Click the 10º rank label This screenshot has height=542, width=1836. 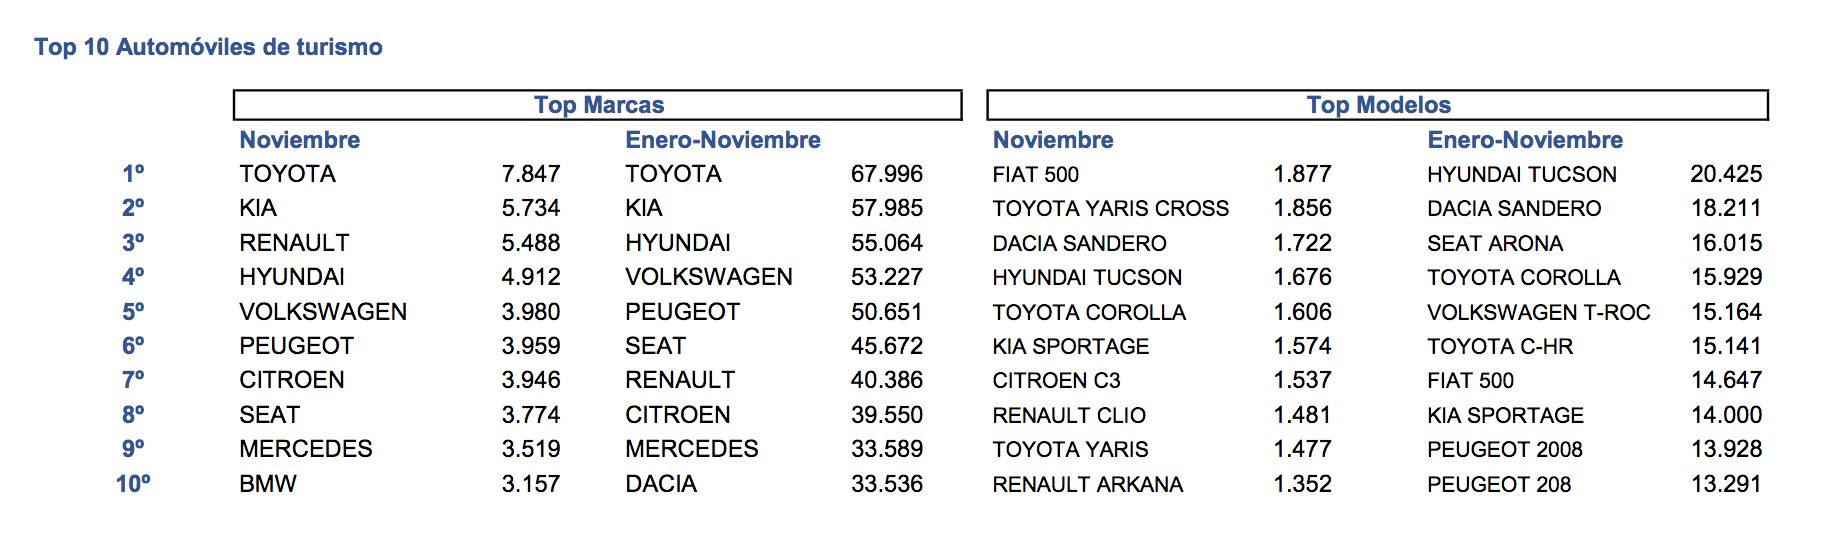pyautogui.click(x=133, y=484)
